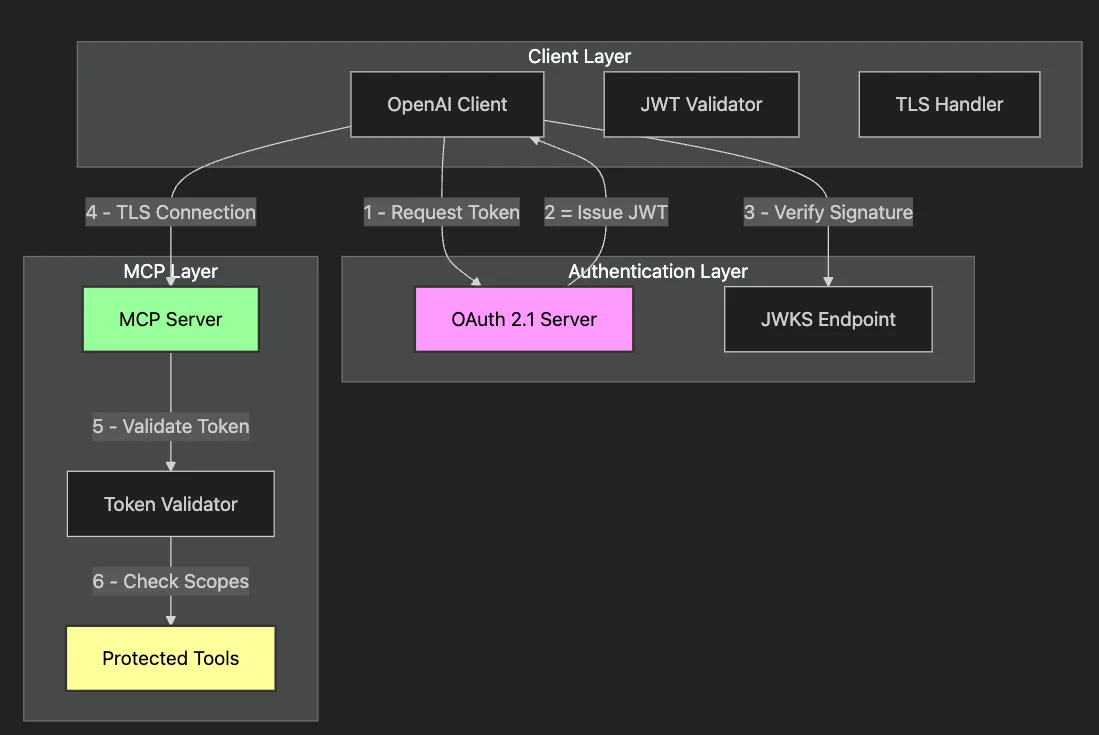The height and width of the screenshot is (735, 1099).
Task: Select the Token Validator node
Action: 170,503
